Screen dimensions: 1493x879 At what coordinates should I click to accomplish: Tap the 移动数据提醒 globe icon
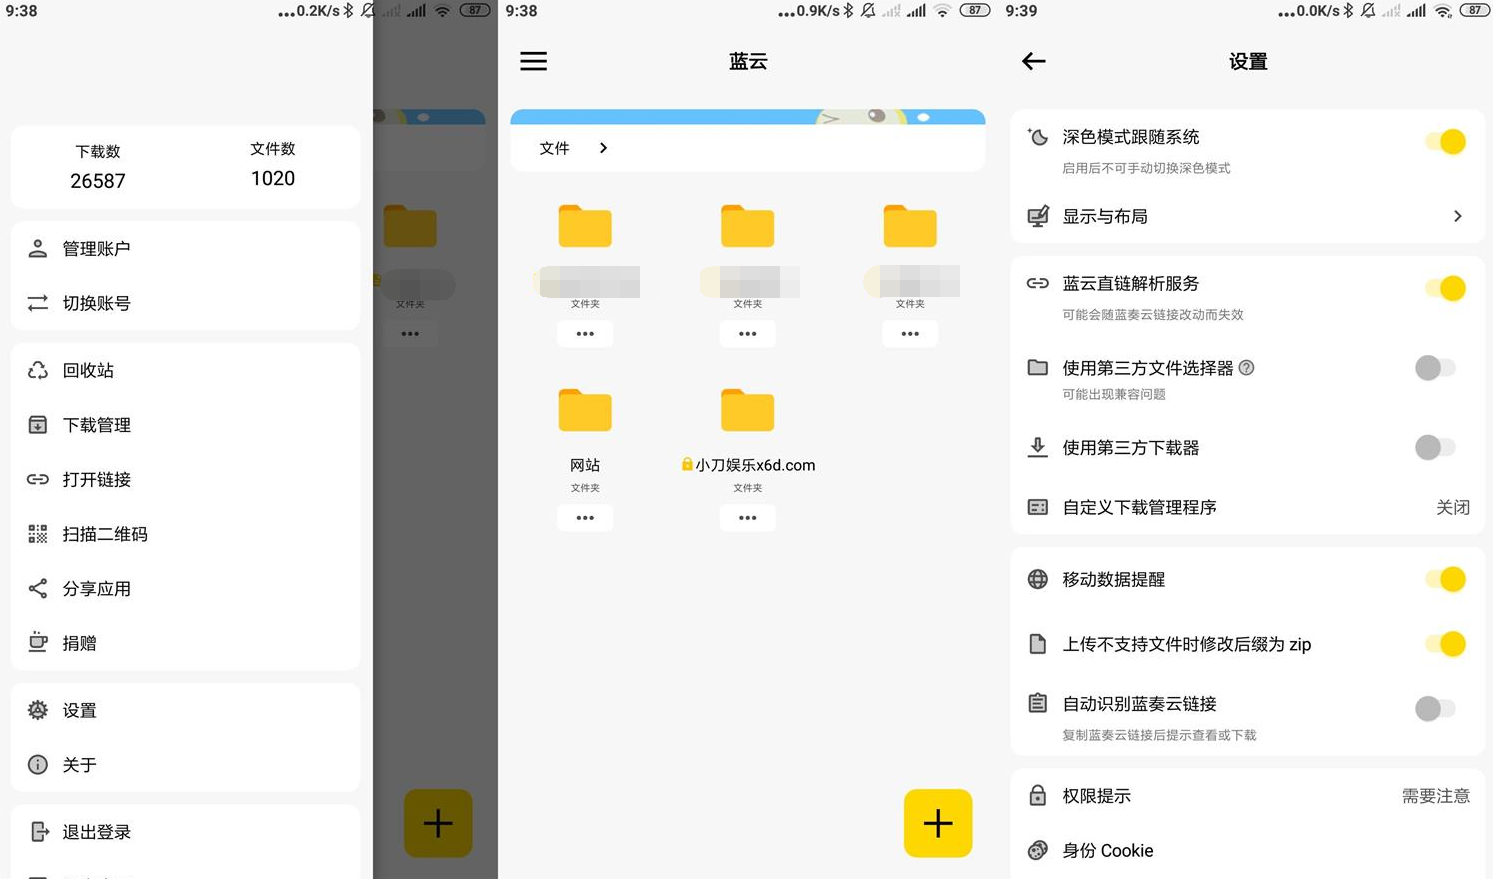pos(1038,579)
